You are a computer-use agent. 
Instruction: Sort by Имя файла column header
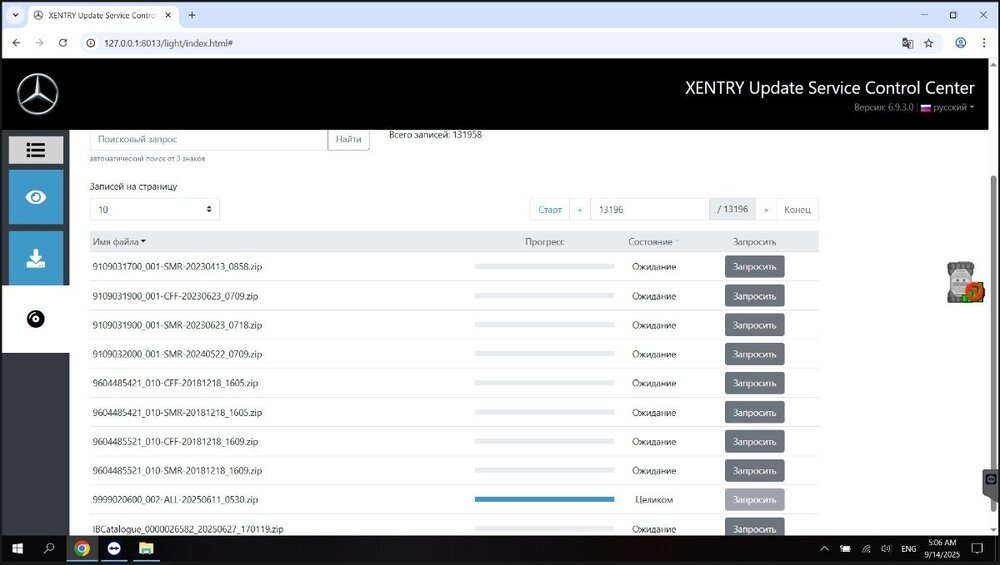pyautogui.click(x=119, y=241)
